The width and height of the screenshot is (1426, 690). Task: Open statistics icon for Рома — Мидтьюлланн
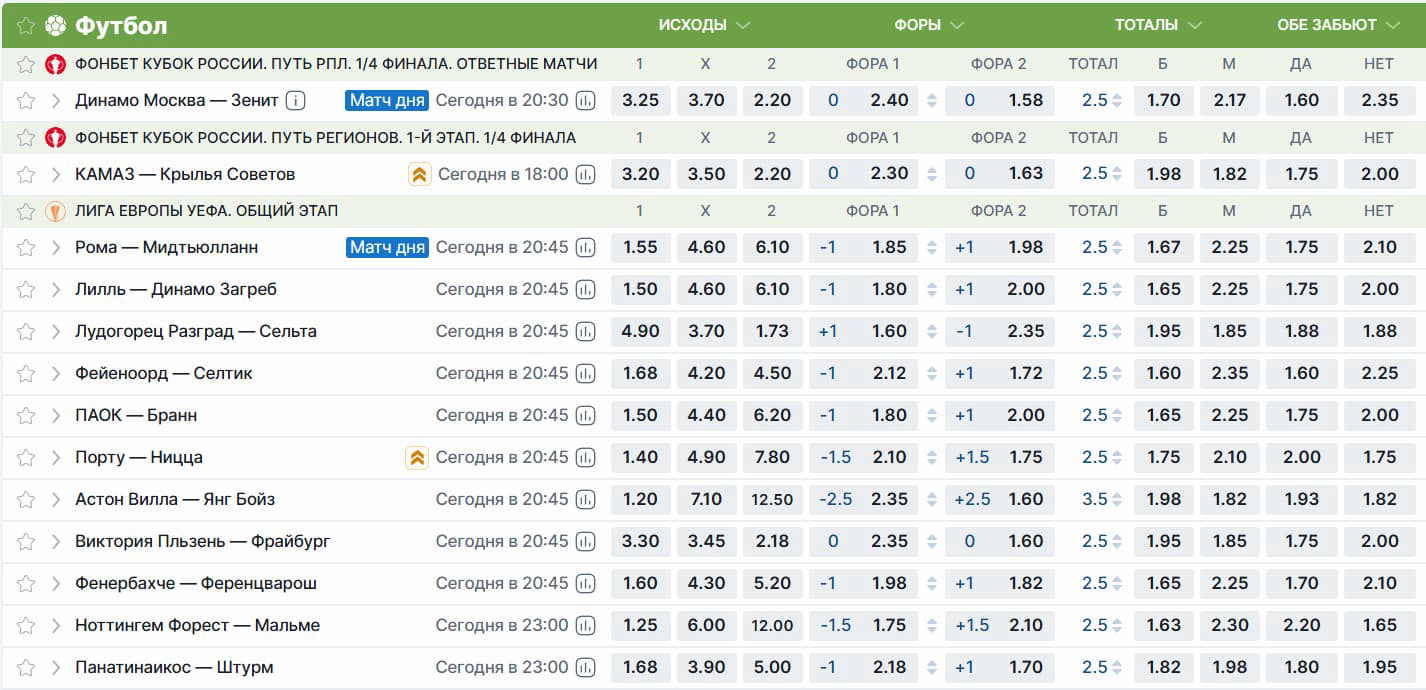(x=586, y=247)
